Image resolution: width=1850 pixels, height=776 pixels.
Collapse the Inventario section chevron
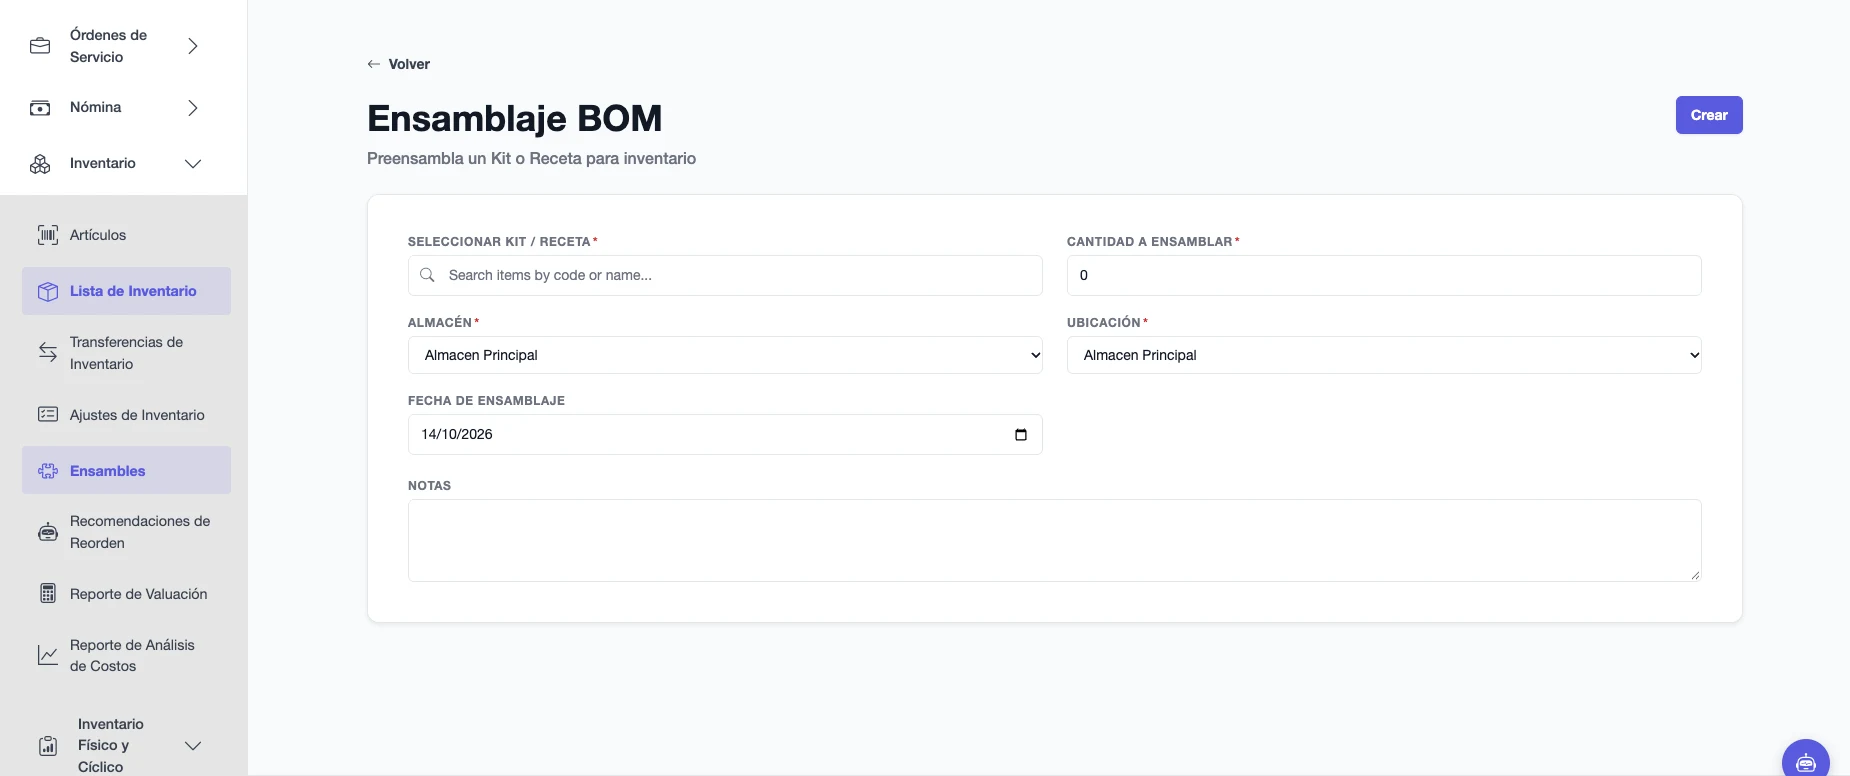pos(193,164)
